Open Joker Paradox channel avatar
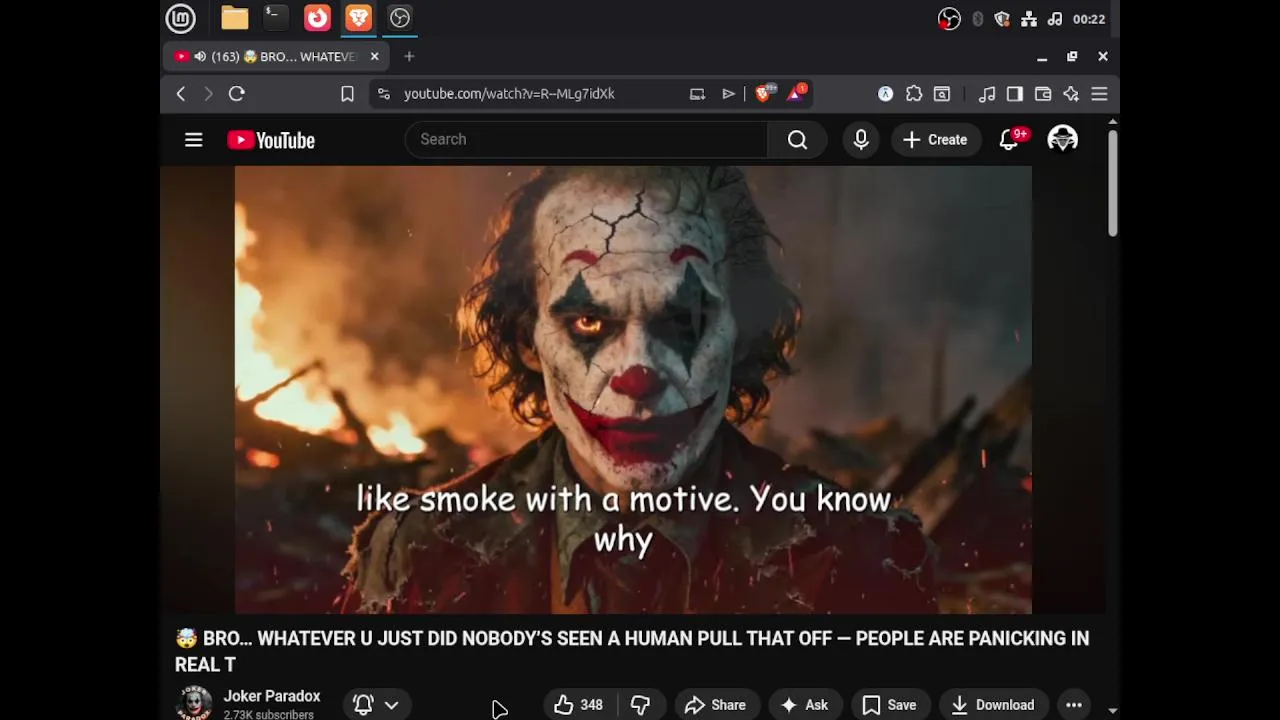The image size is (1280, 720). (194, 703)
